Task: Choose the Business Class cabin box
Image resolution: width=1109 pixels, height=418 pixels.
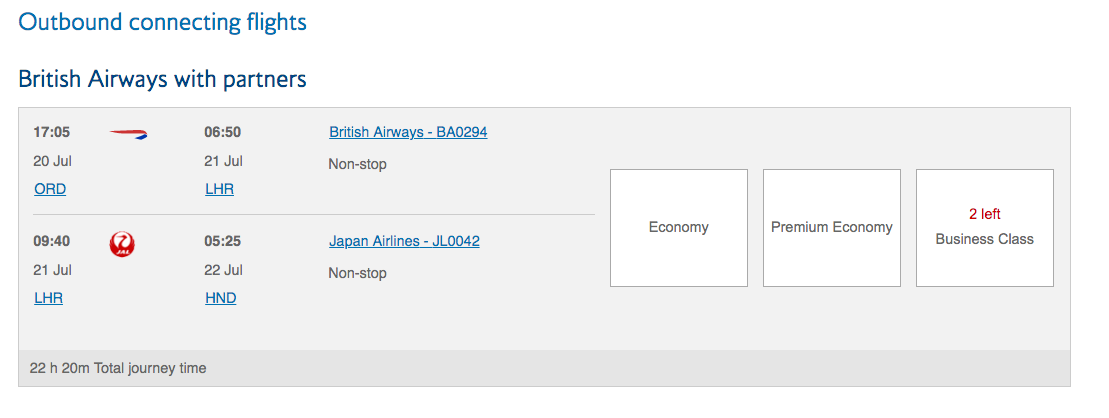Action: pyautogui.click(x=984, y=239)
